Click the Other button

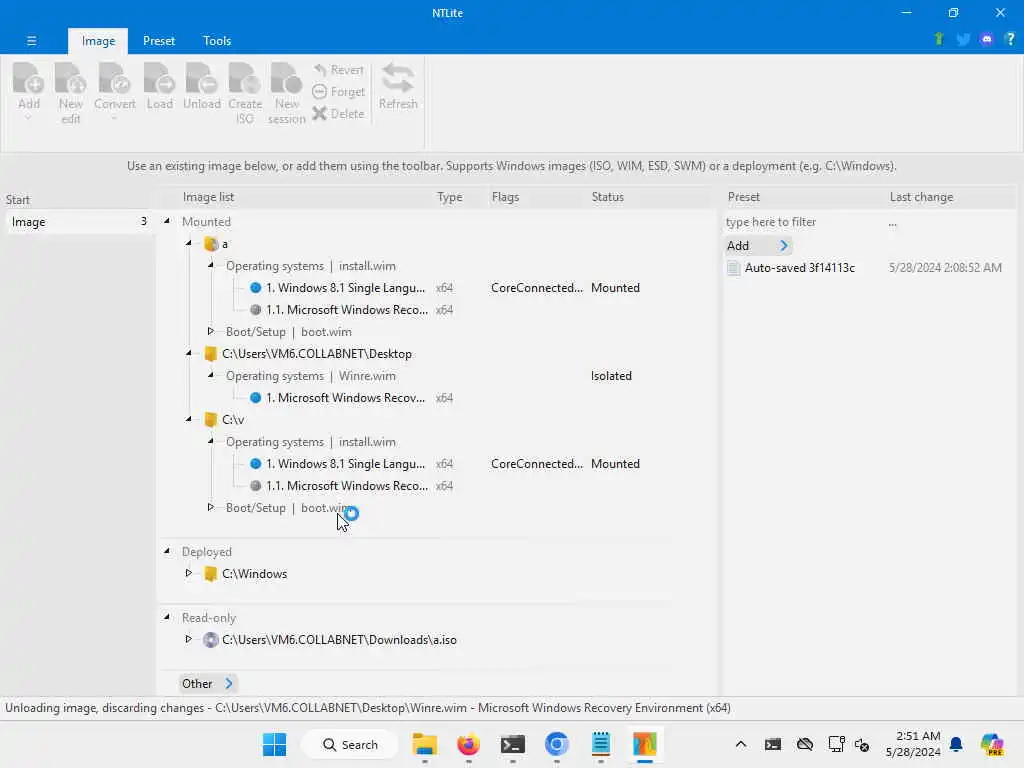[x=208, y=684]
